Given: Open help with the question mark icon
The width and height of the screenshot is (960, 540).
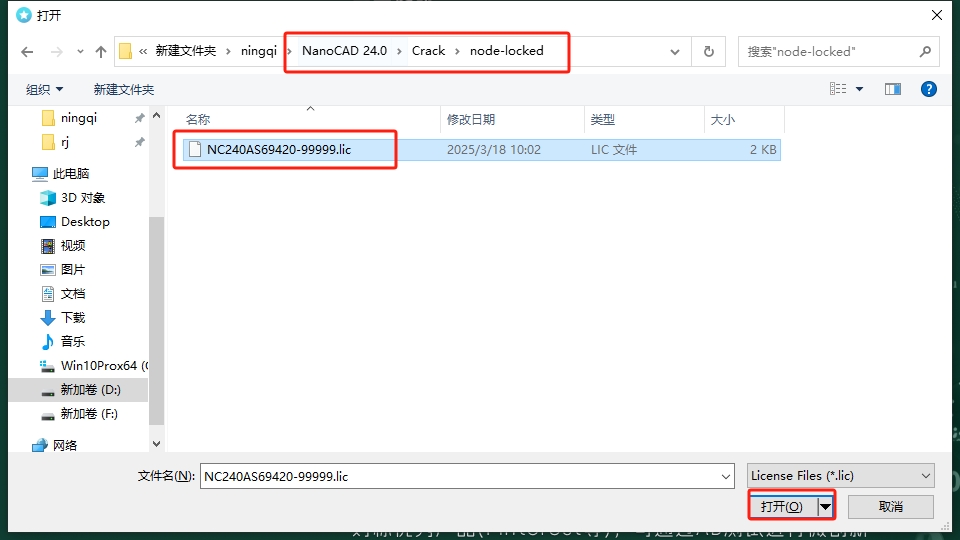Looking at the screenshot, I should point(928,89).
